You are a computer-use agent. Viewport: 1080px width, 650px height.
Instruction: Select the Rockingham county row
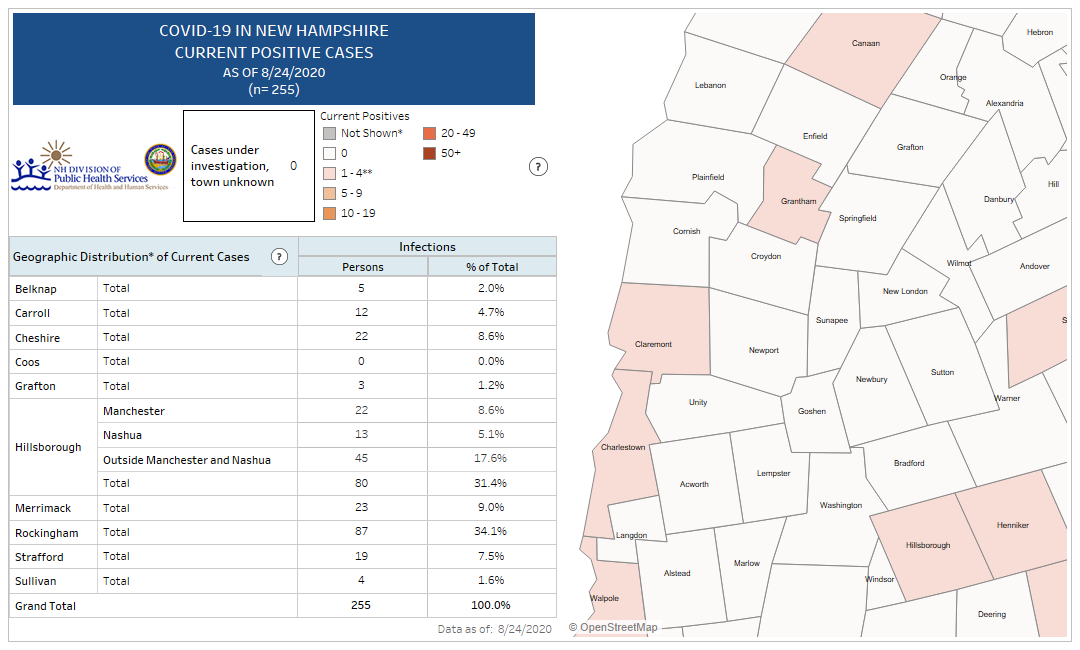(x=46, y=533)
